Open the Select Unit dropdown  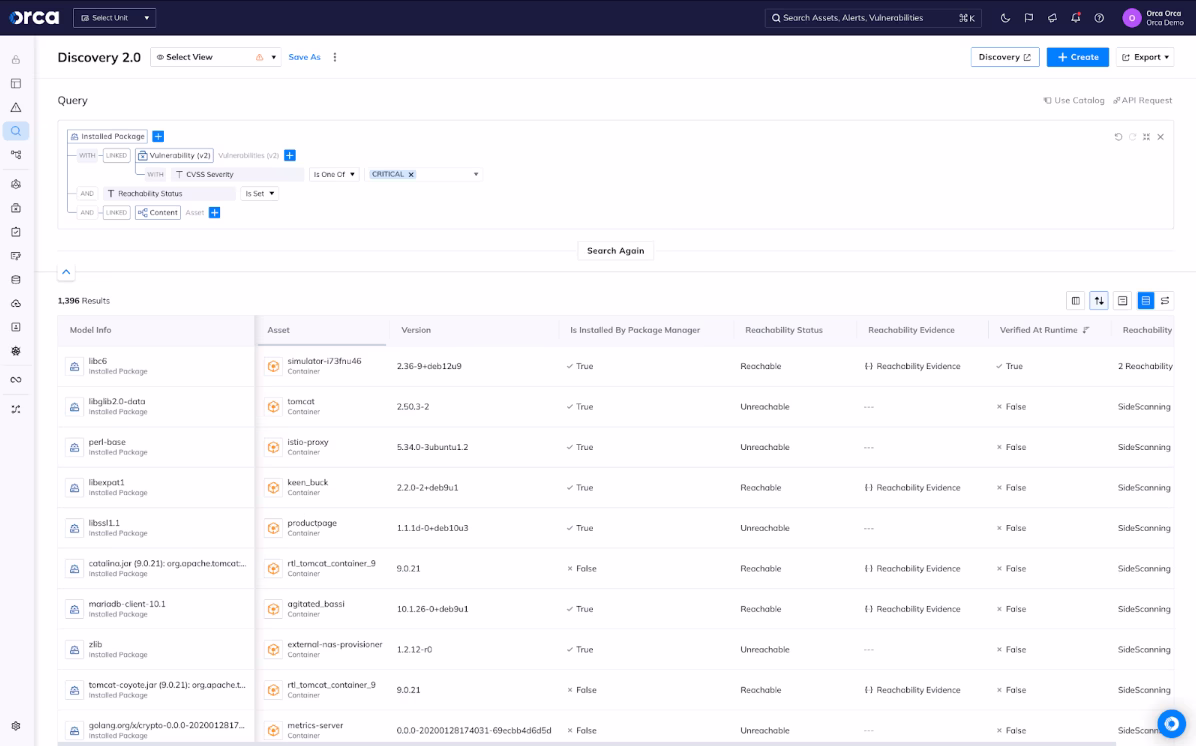click(115, 18)
